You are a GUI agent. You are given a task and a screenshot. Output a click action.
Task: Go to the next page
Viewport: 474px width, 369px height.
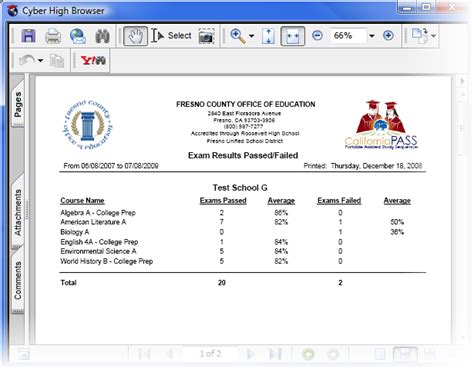[251, 354]
